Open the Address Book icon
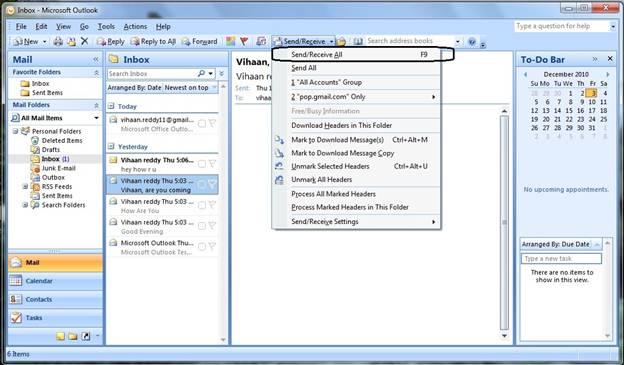This screenshot has height=365, width=624. pyautogui.click(x=358, y=41)
